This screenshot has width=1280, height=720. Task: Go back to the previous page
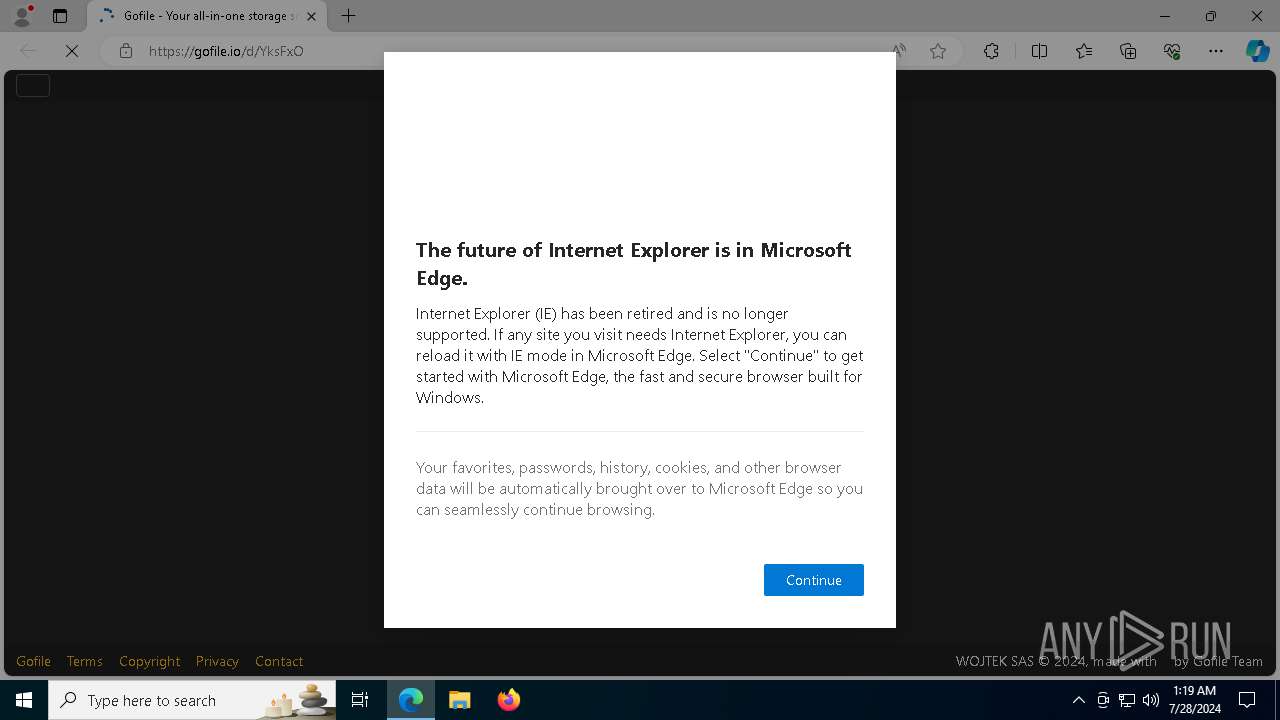coord(28,51)
